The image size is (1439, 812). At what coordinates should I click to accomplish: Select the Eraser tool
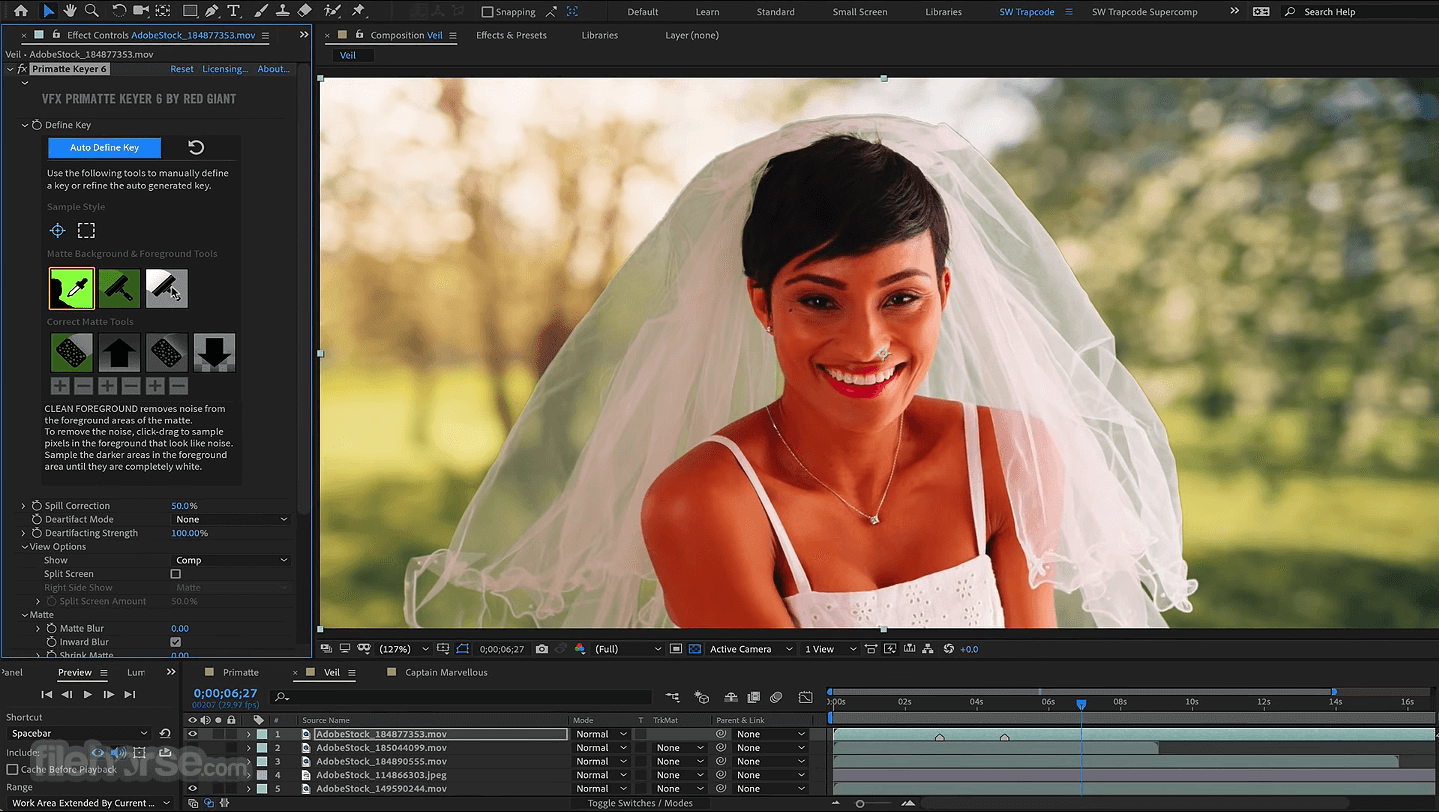305,11
